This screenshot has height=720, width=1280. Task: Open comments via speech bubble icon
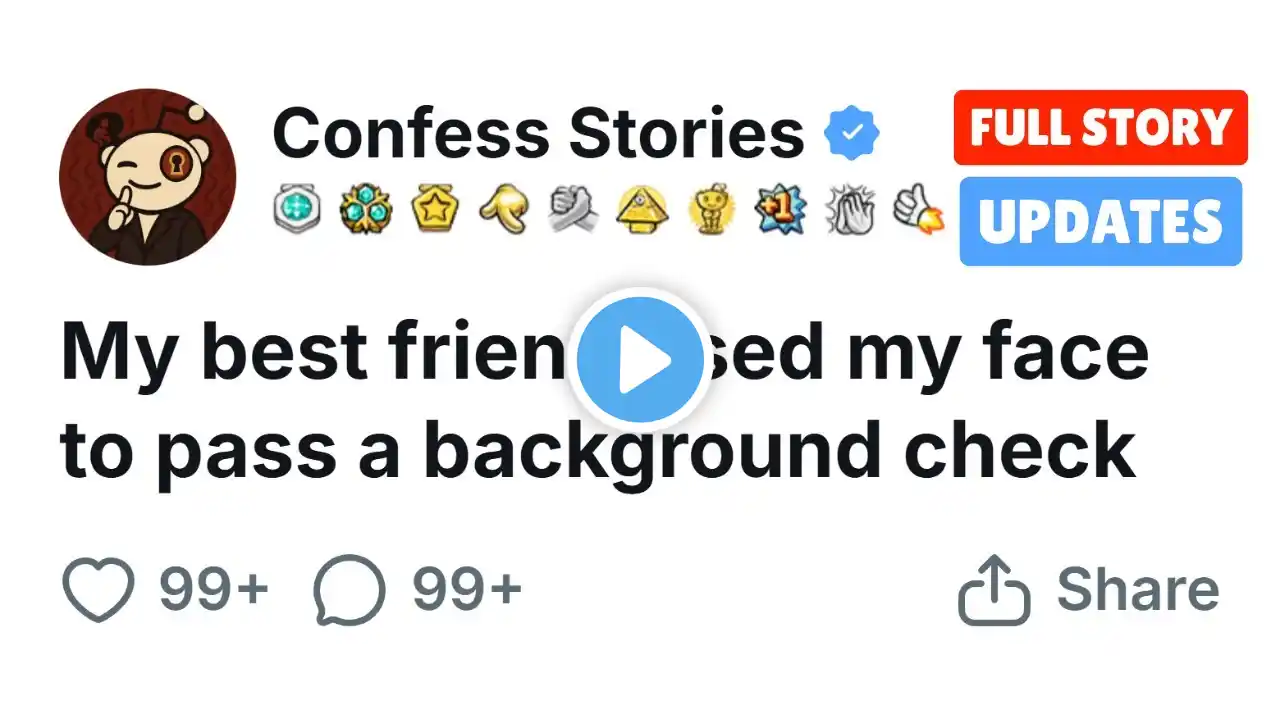tap(349, 590)
